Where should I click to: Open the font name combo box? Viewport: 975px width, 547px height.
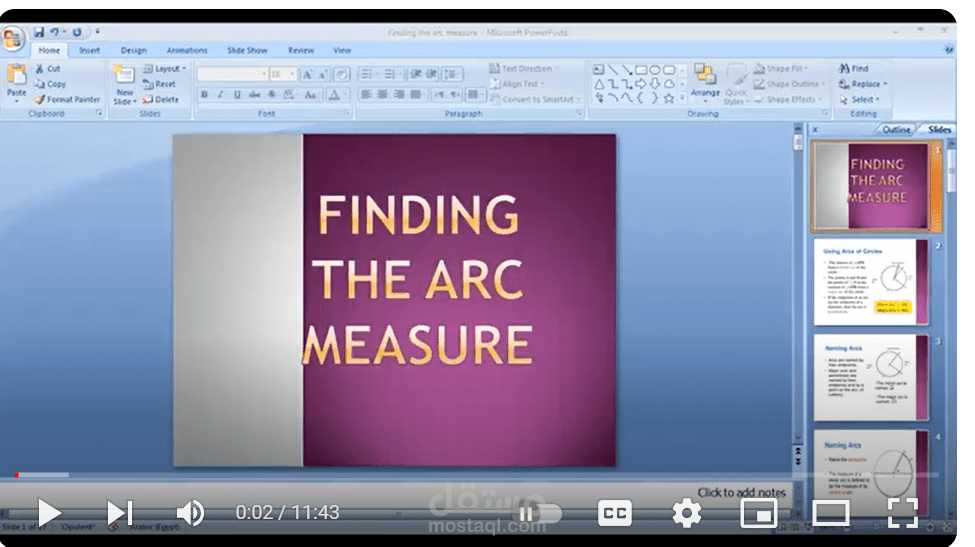click(x=233, y=75)
